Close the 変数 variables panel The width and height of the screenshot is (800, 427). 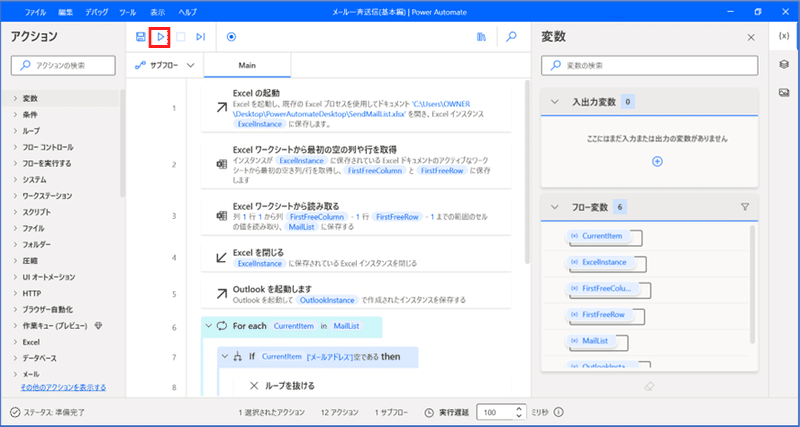coord(751,37)
